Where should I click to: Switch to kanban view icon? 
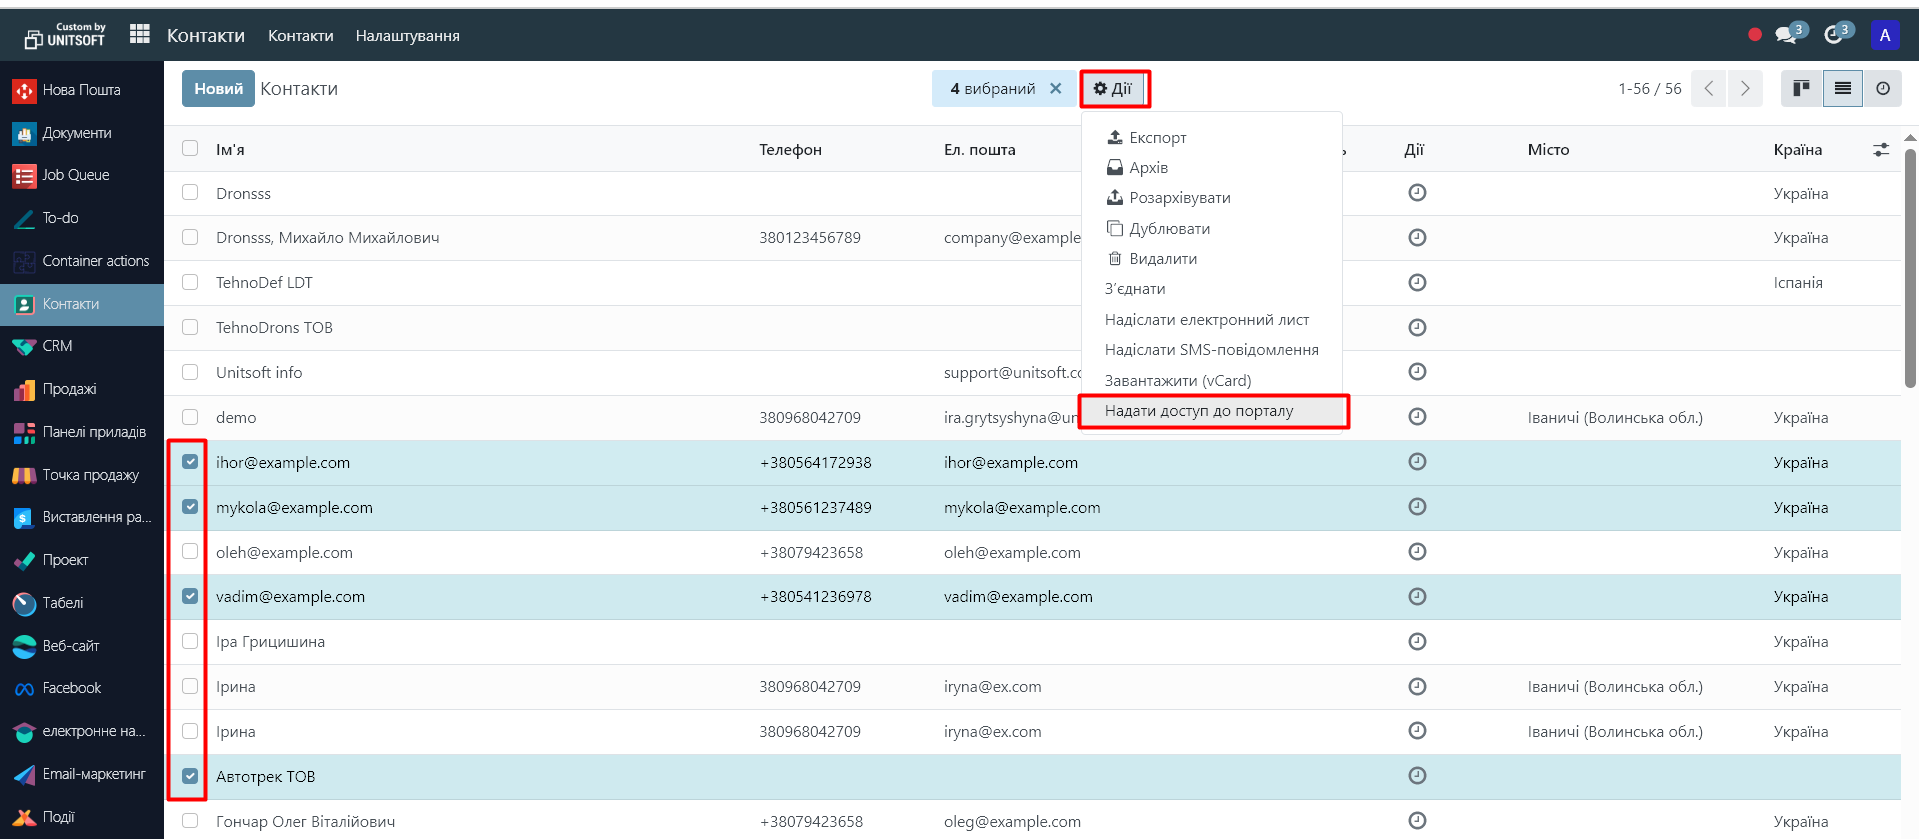pos(1801,89)
